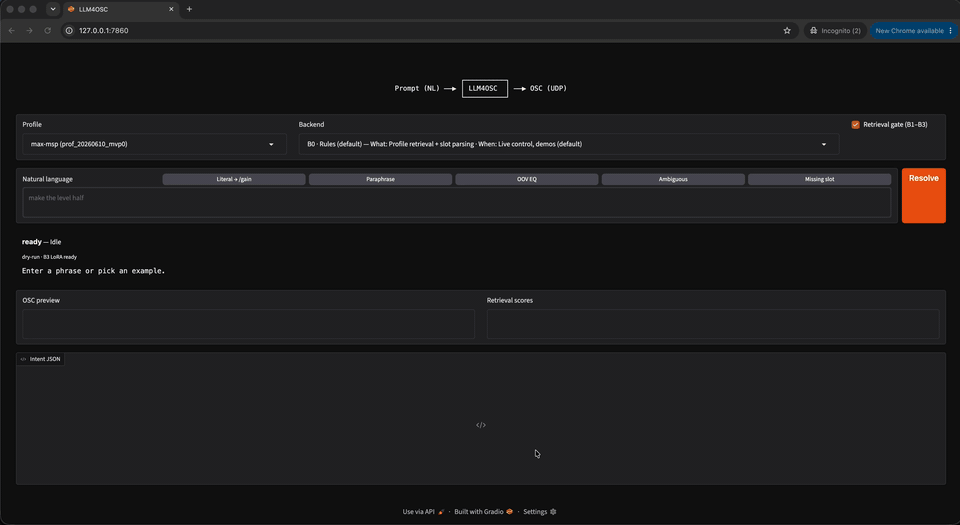
Task: Open the Settings link in footer
Action: (x=539, y=512)
